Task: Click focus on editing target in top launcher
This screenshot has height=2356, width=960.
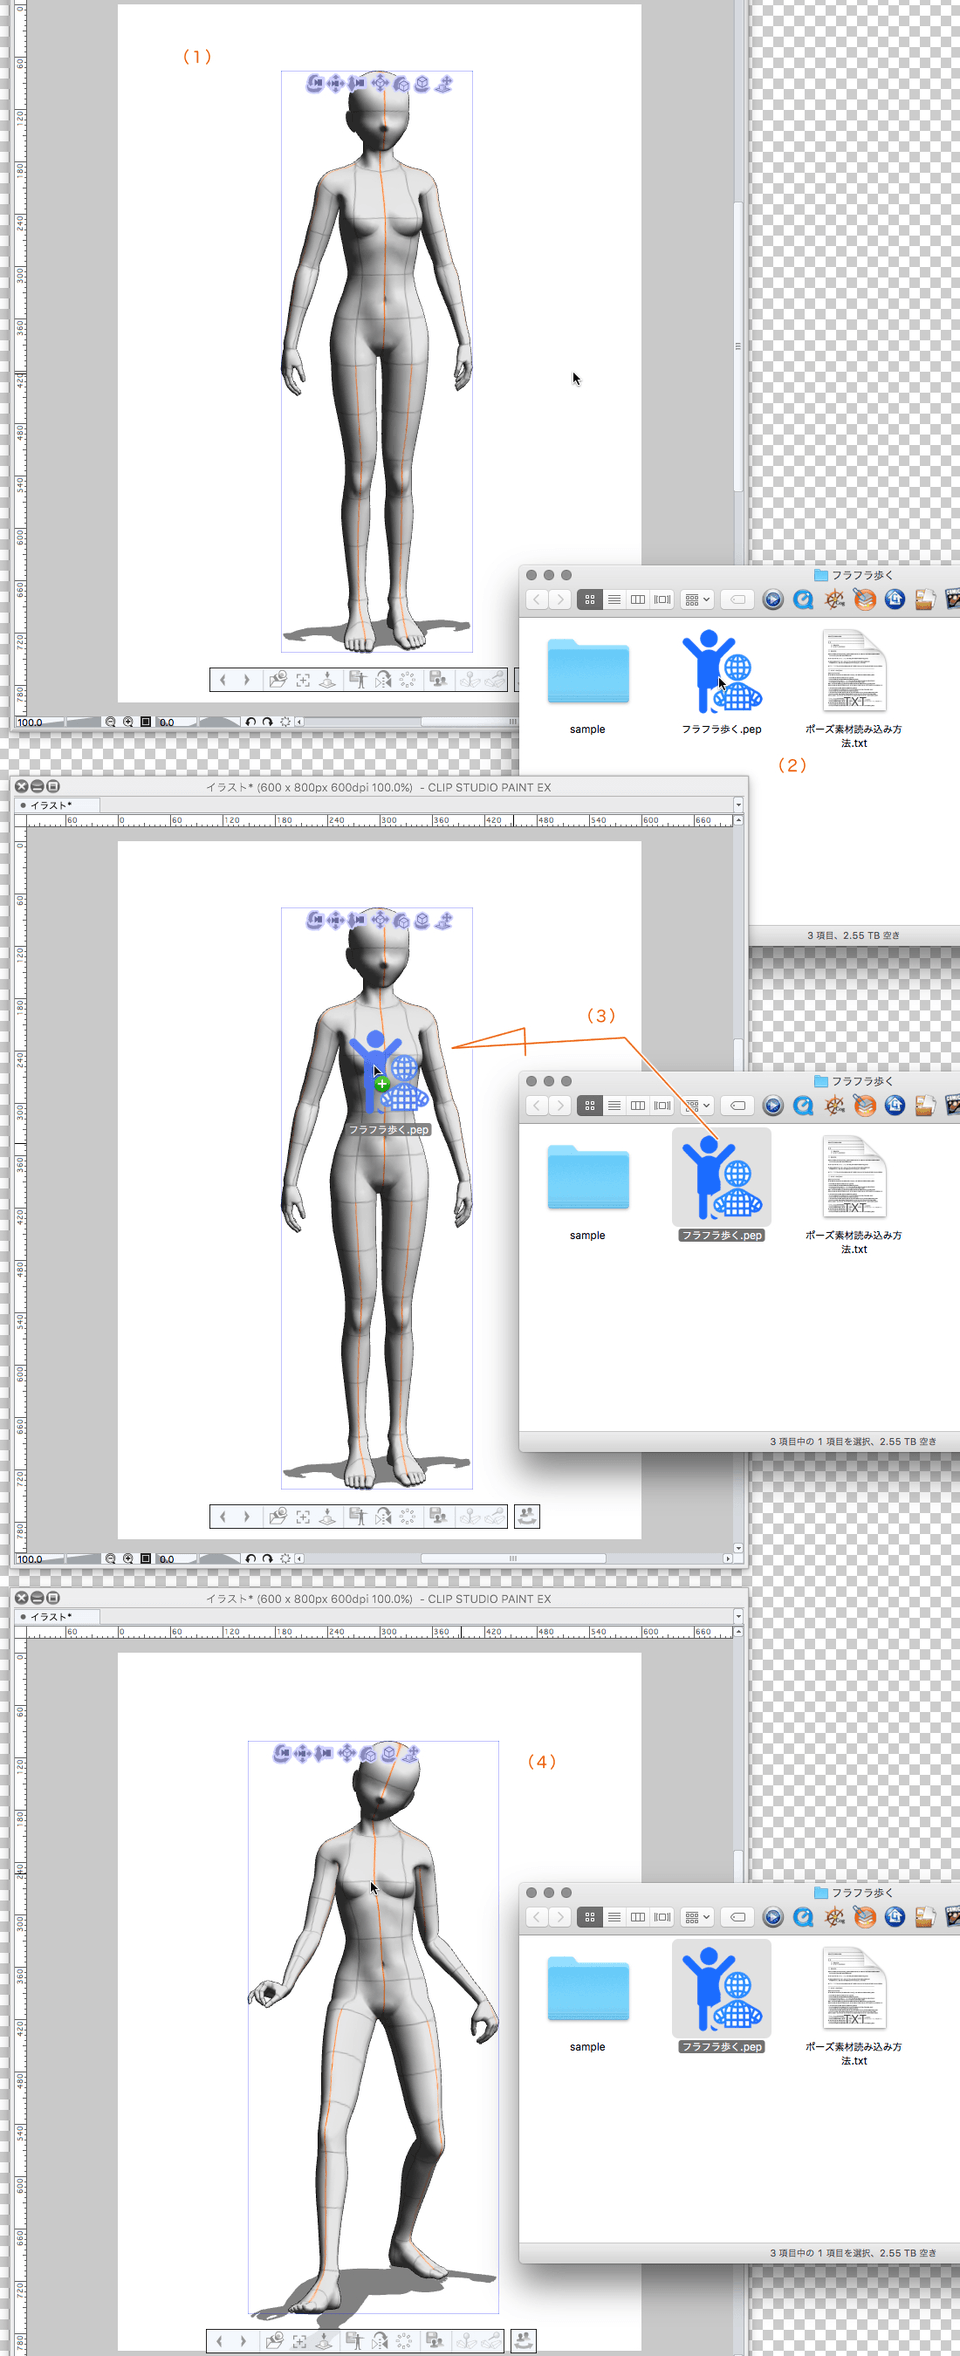Action: click(303, 680)
